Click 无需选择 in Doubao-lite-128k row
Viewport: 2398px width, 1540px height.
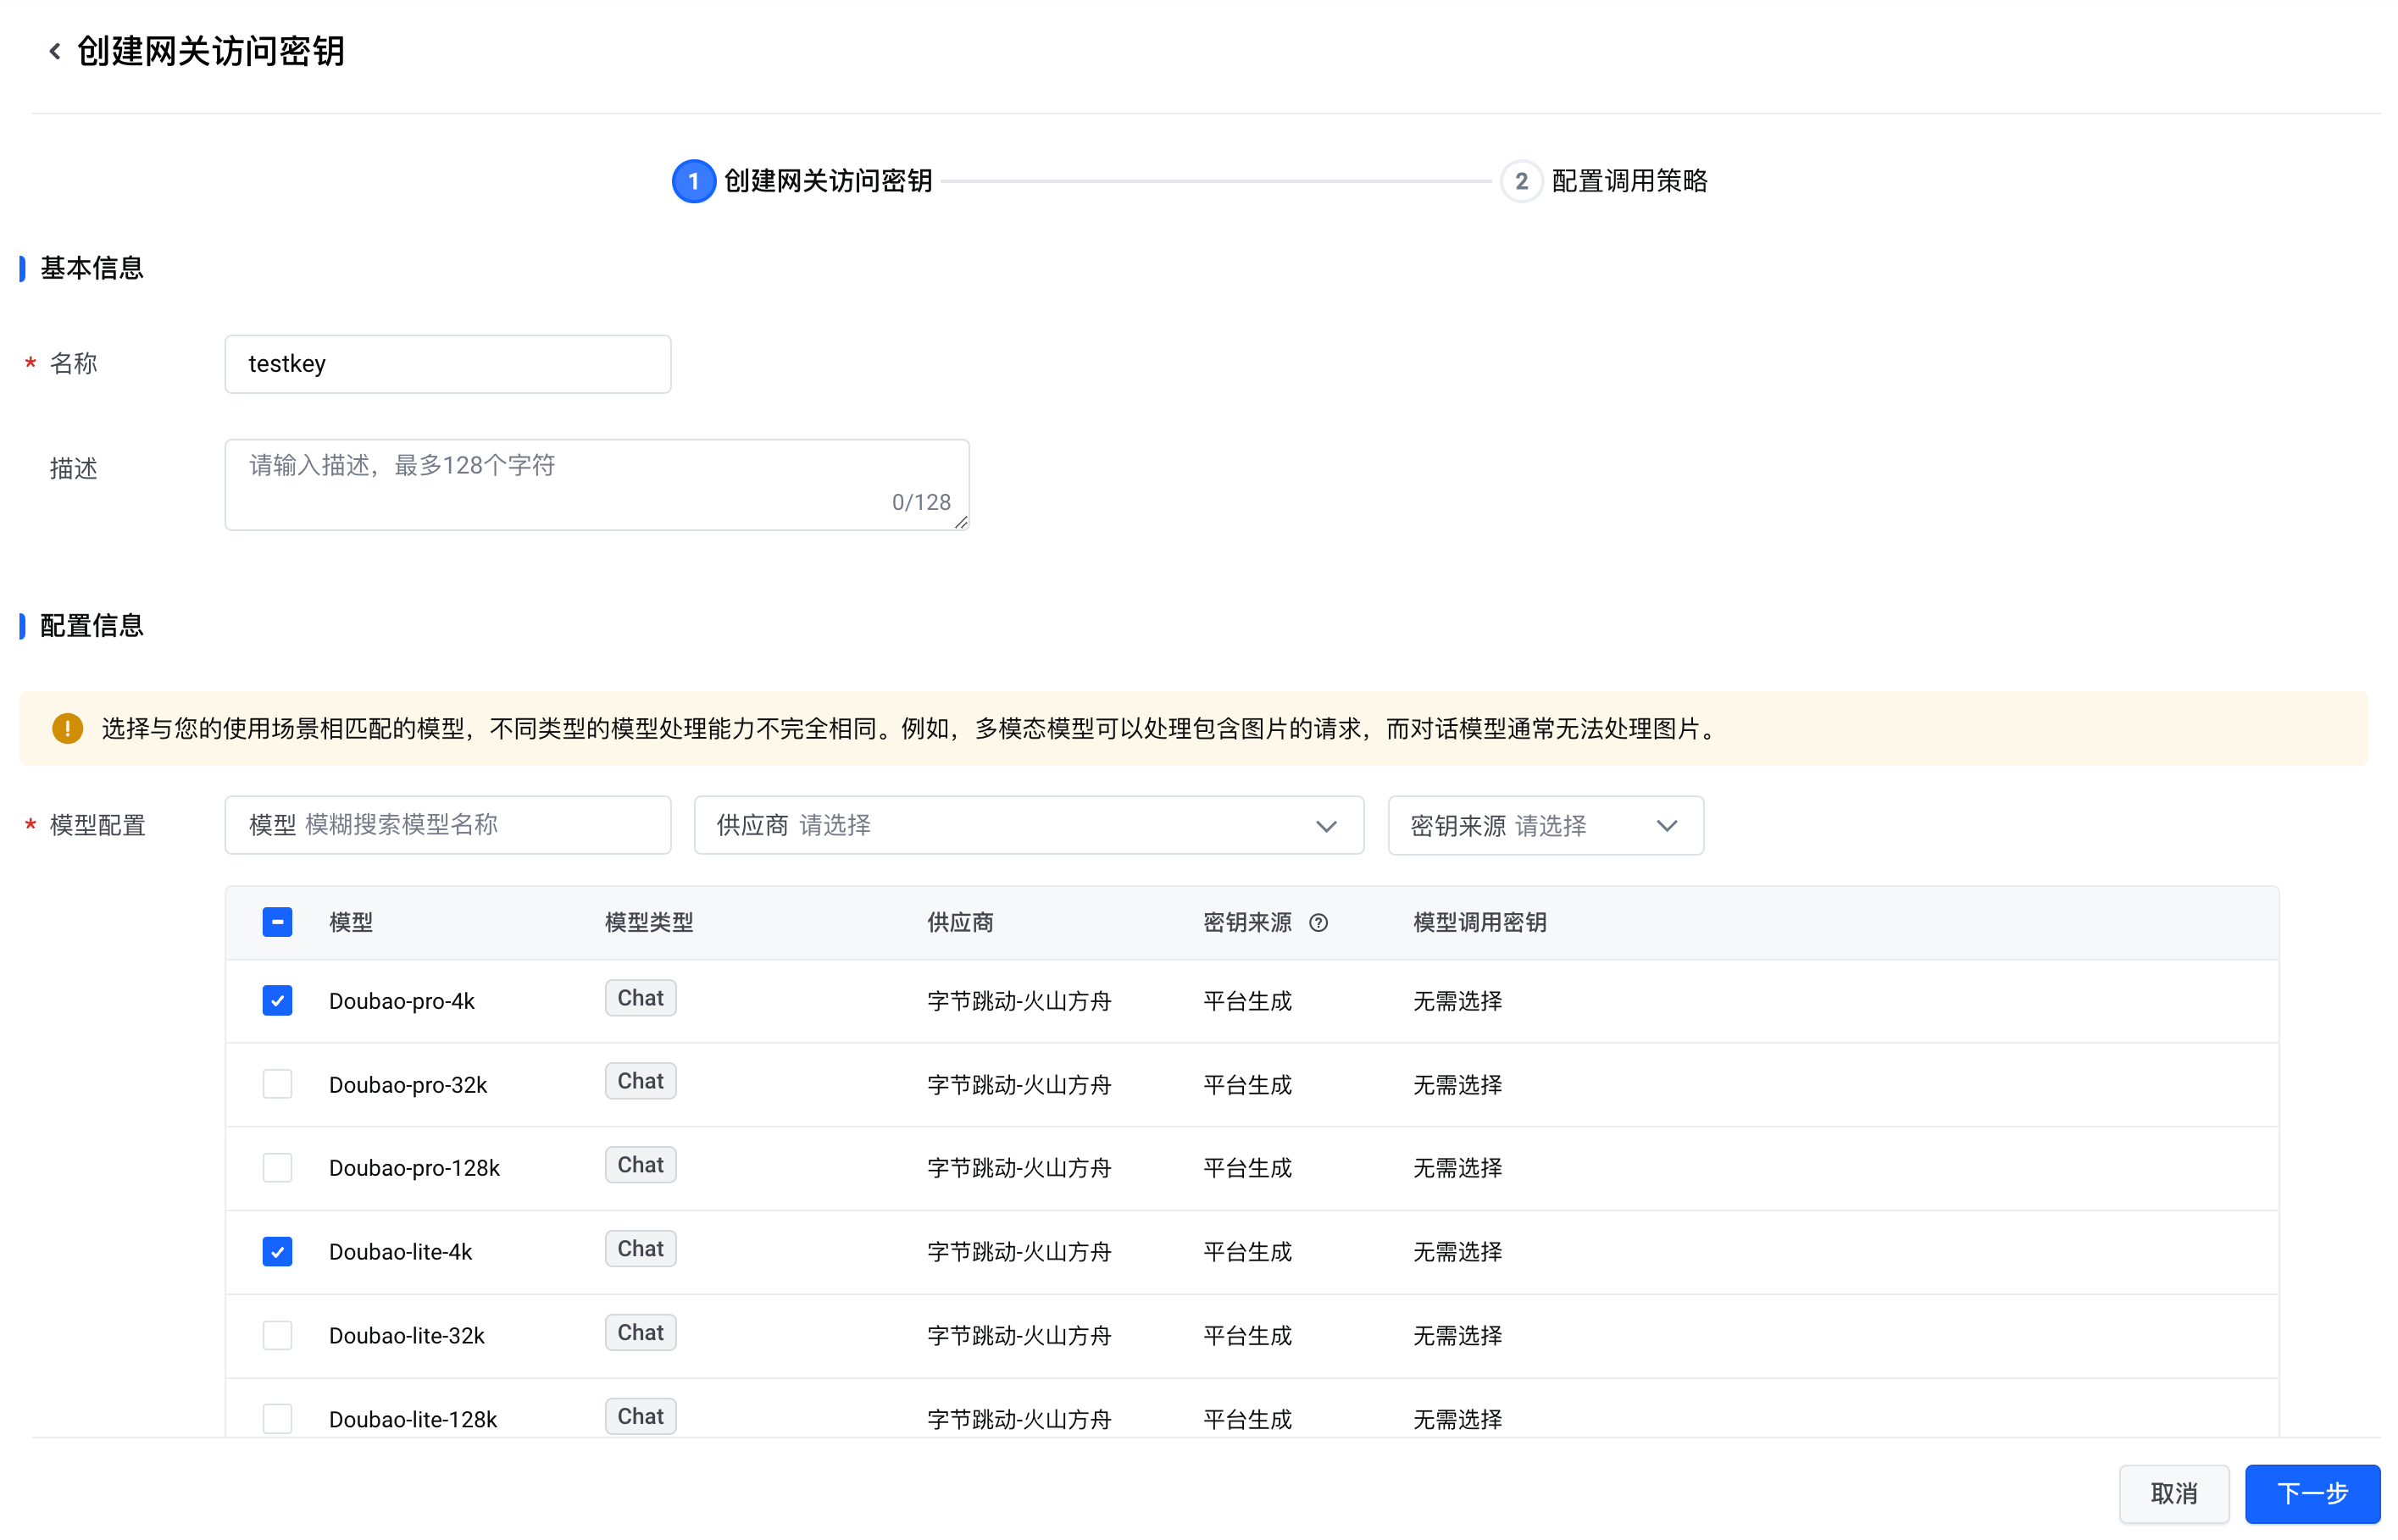(1457, 1419)
